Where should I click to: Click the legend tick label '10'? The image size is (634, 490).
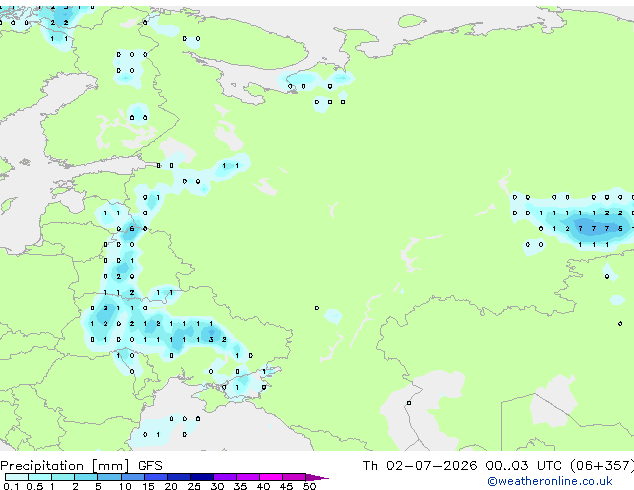(125, 486)
